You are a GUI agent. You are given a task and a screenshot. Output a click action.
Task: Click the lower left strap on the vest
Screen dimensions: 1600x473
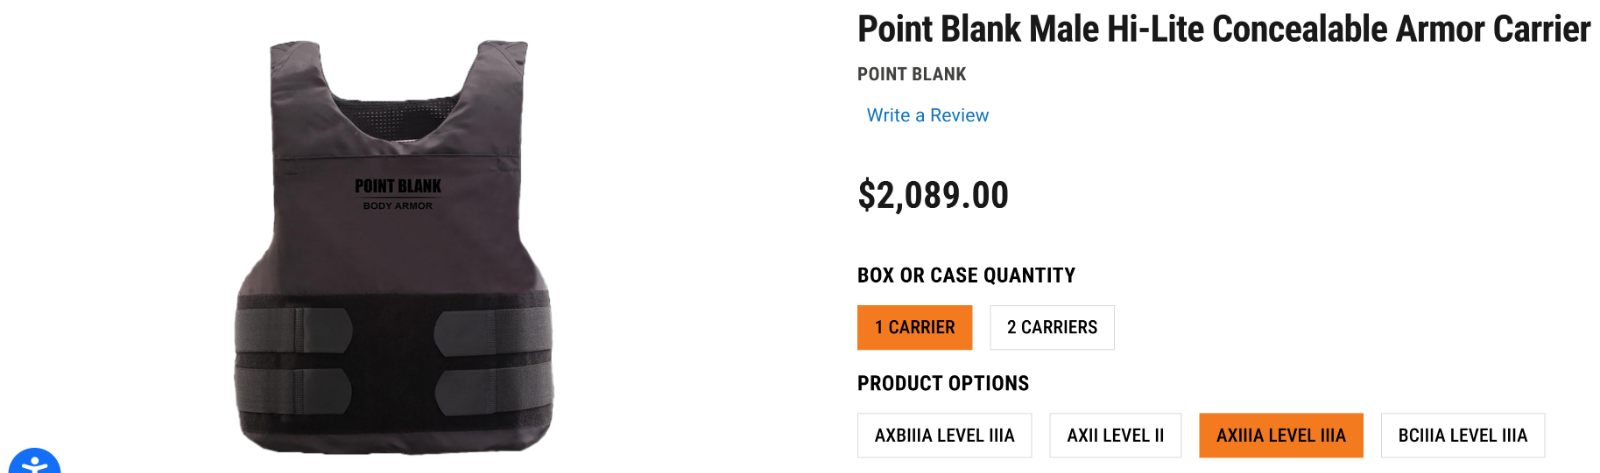point(293,390)
